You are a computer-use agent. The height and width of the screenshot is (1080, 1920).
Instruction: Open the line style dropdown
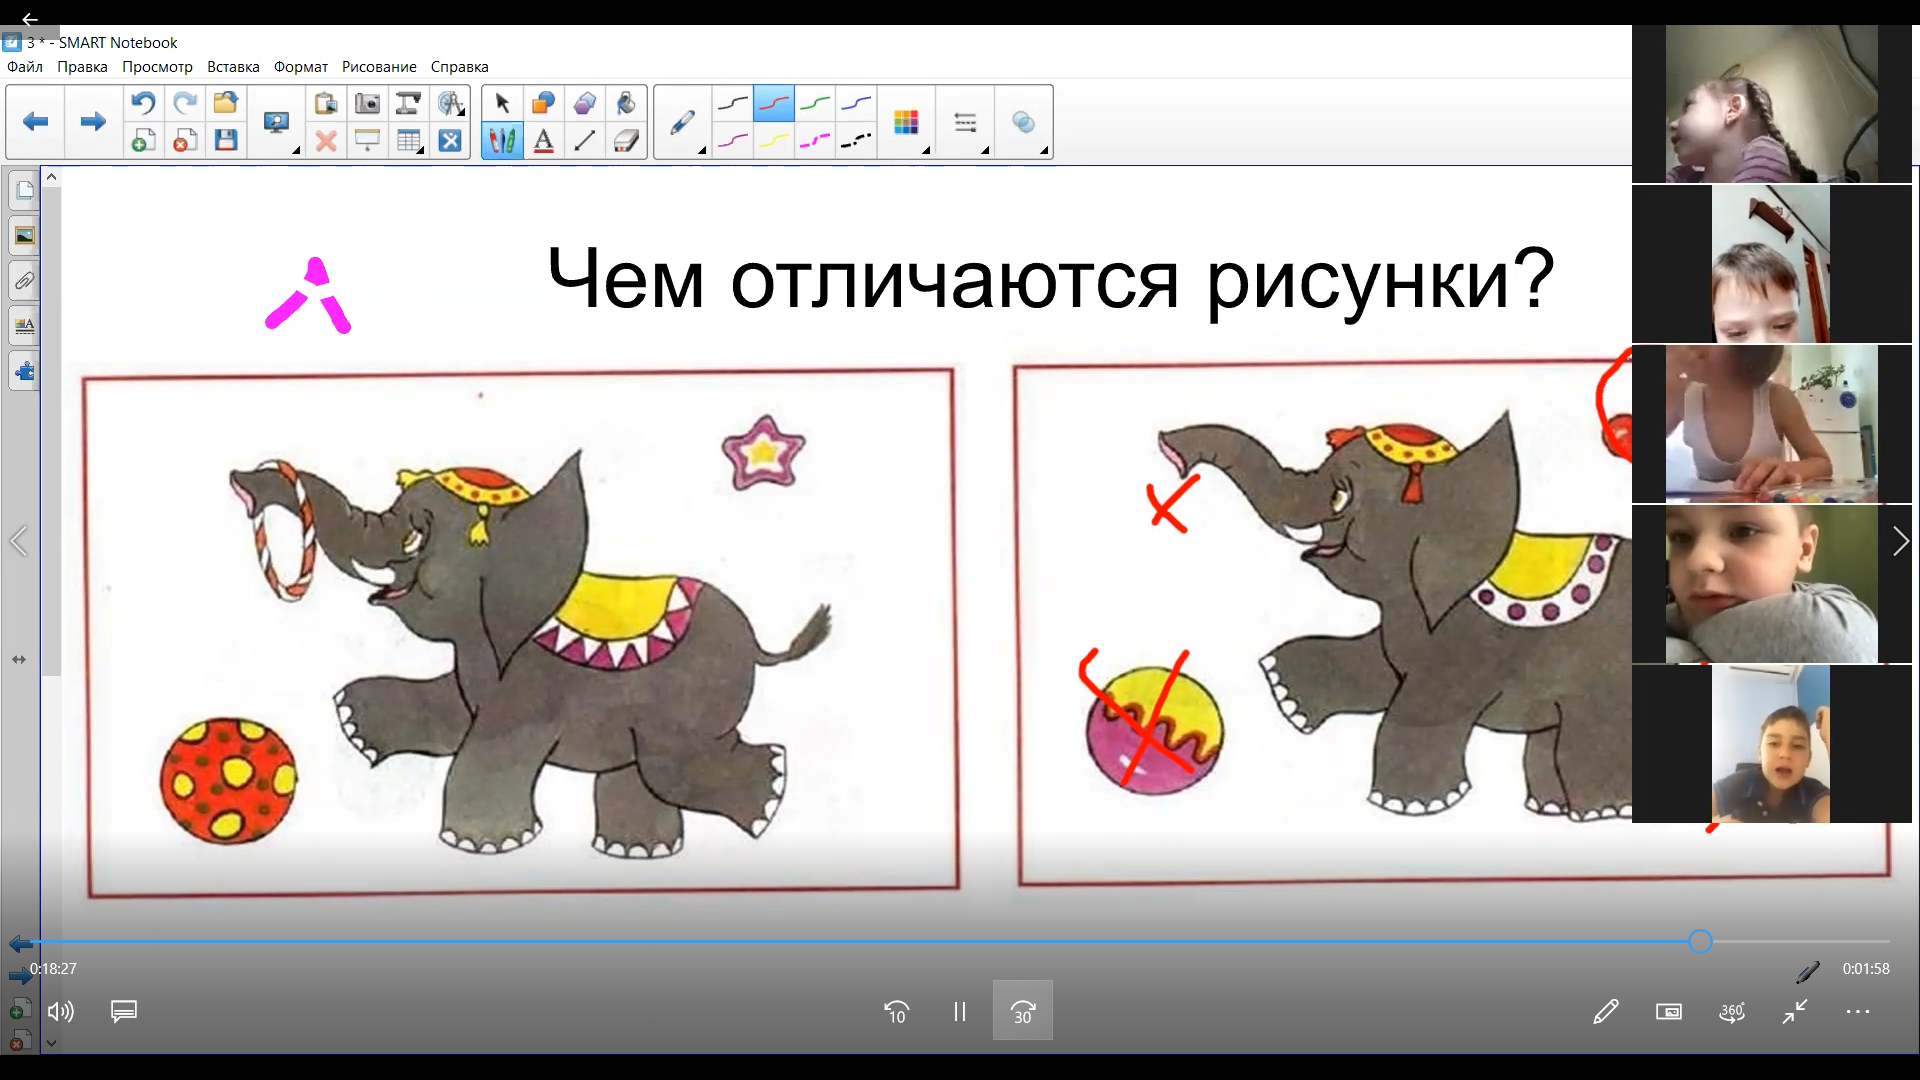(x=966, y=123)
